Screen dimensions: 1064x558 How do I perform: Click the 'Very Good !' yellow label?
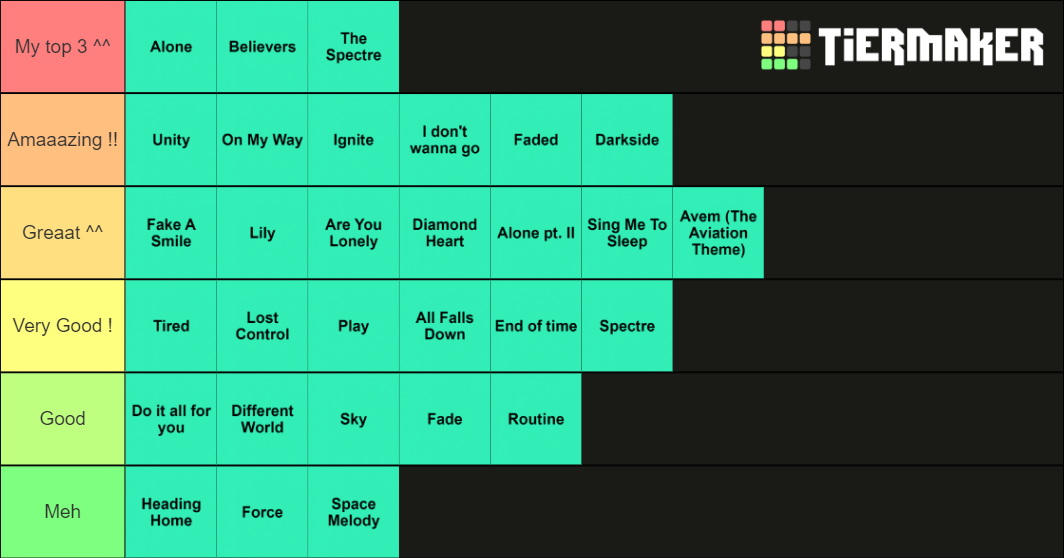tap(62, 326)
